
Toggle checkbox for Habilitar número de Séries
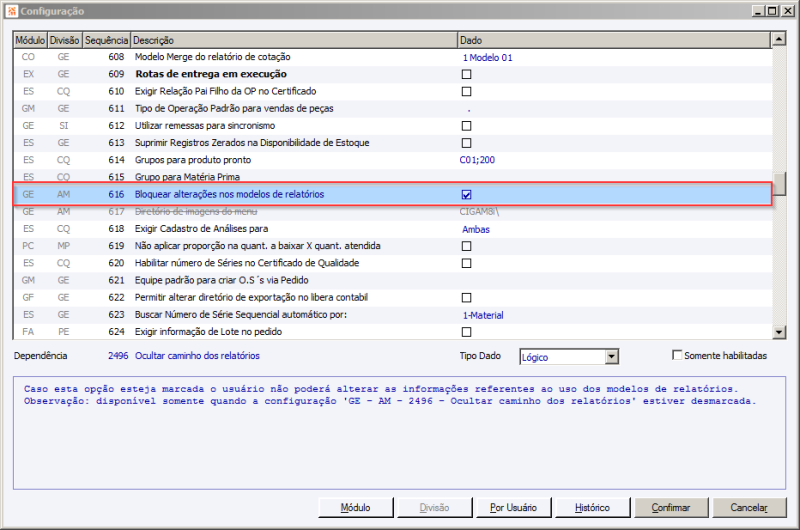(466, 264)
